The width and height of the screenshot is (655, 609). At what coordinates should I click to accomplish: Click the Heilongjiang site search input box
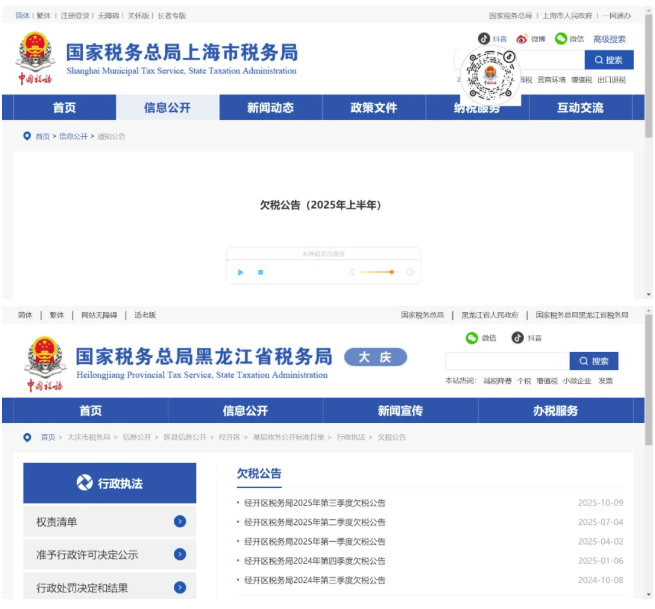[x=506, y=361]
